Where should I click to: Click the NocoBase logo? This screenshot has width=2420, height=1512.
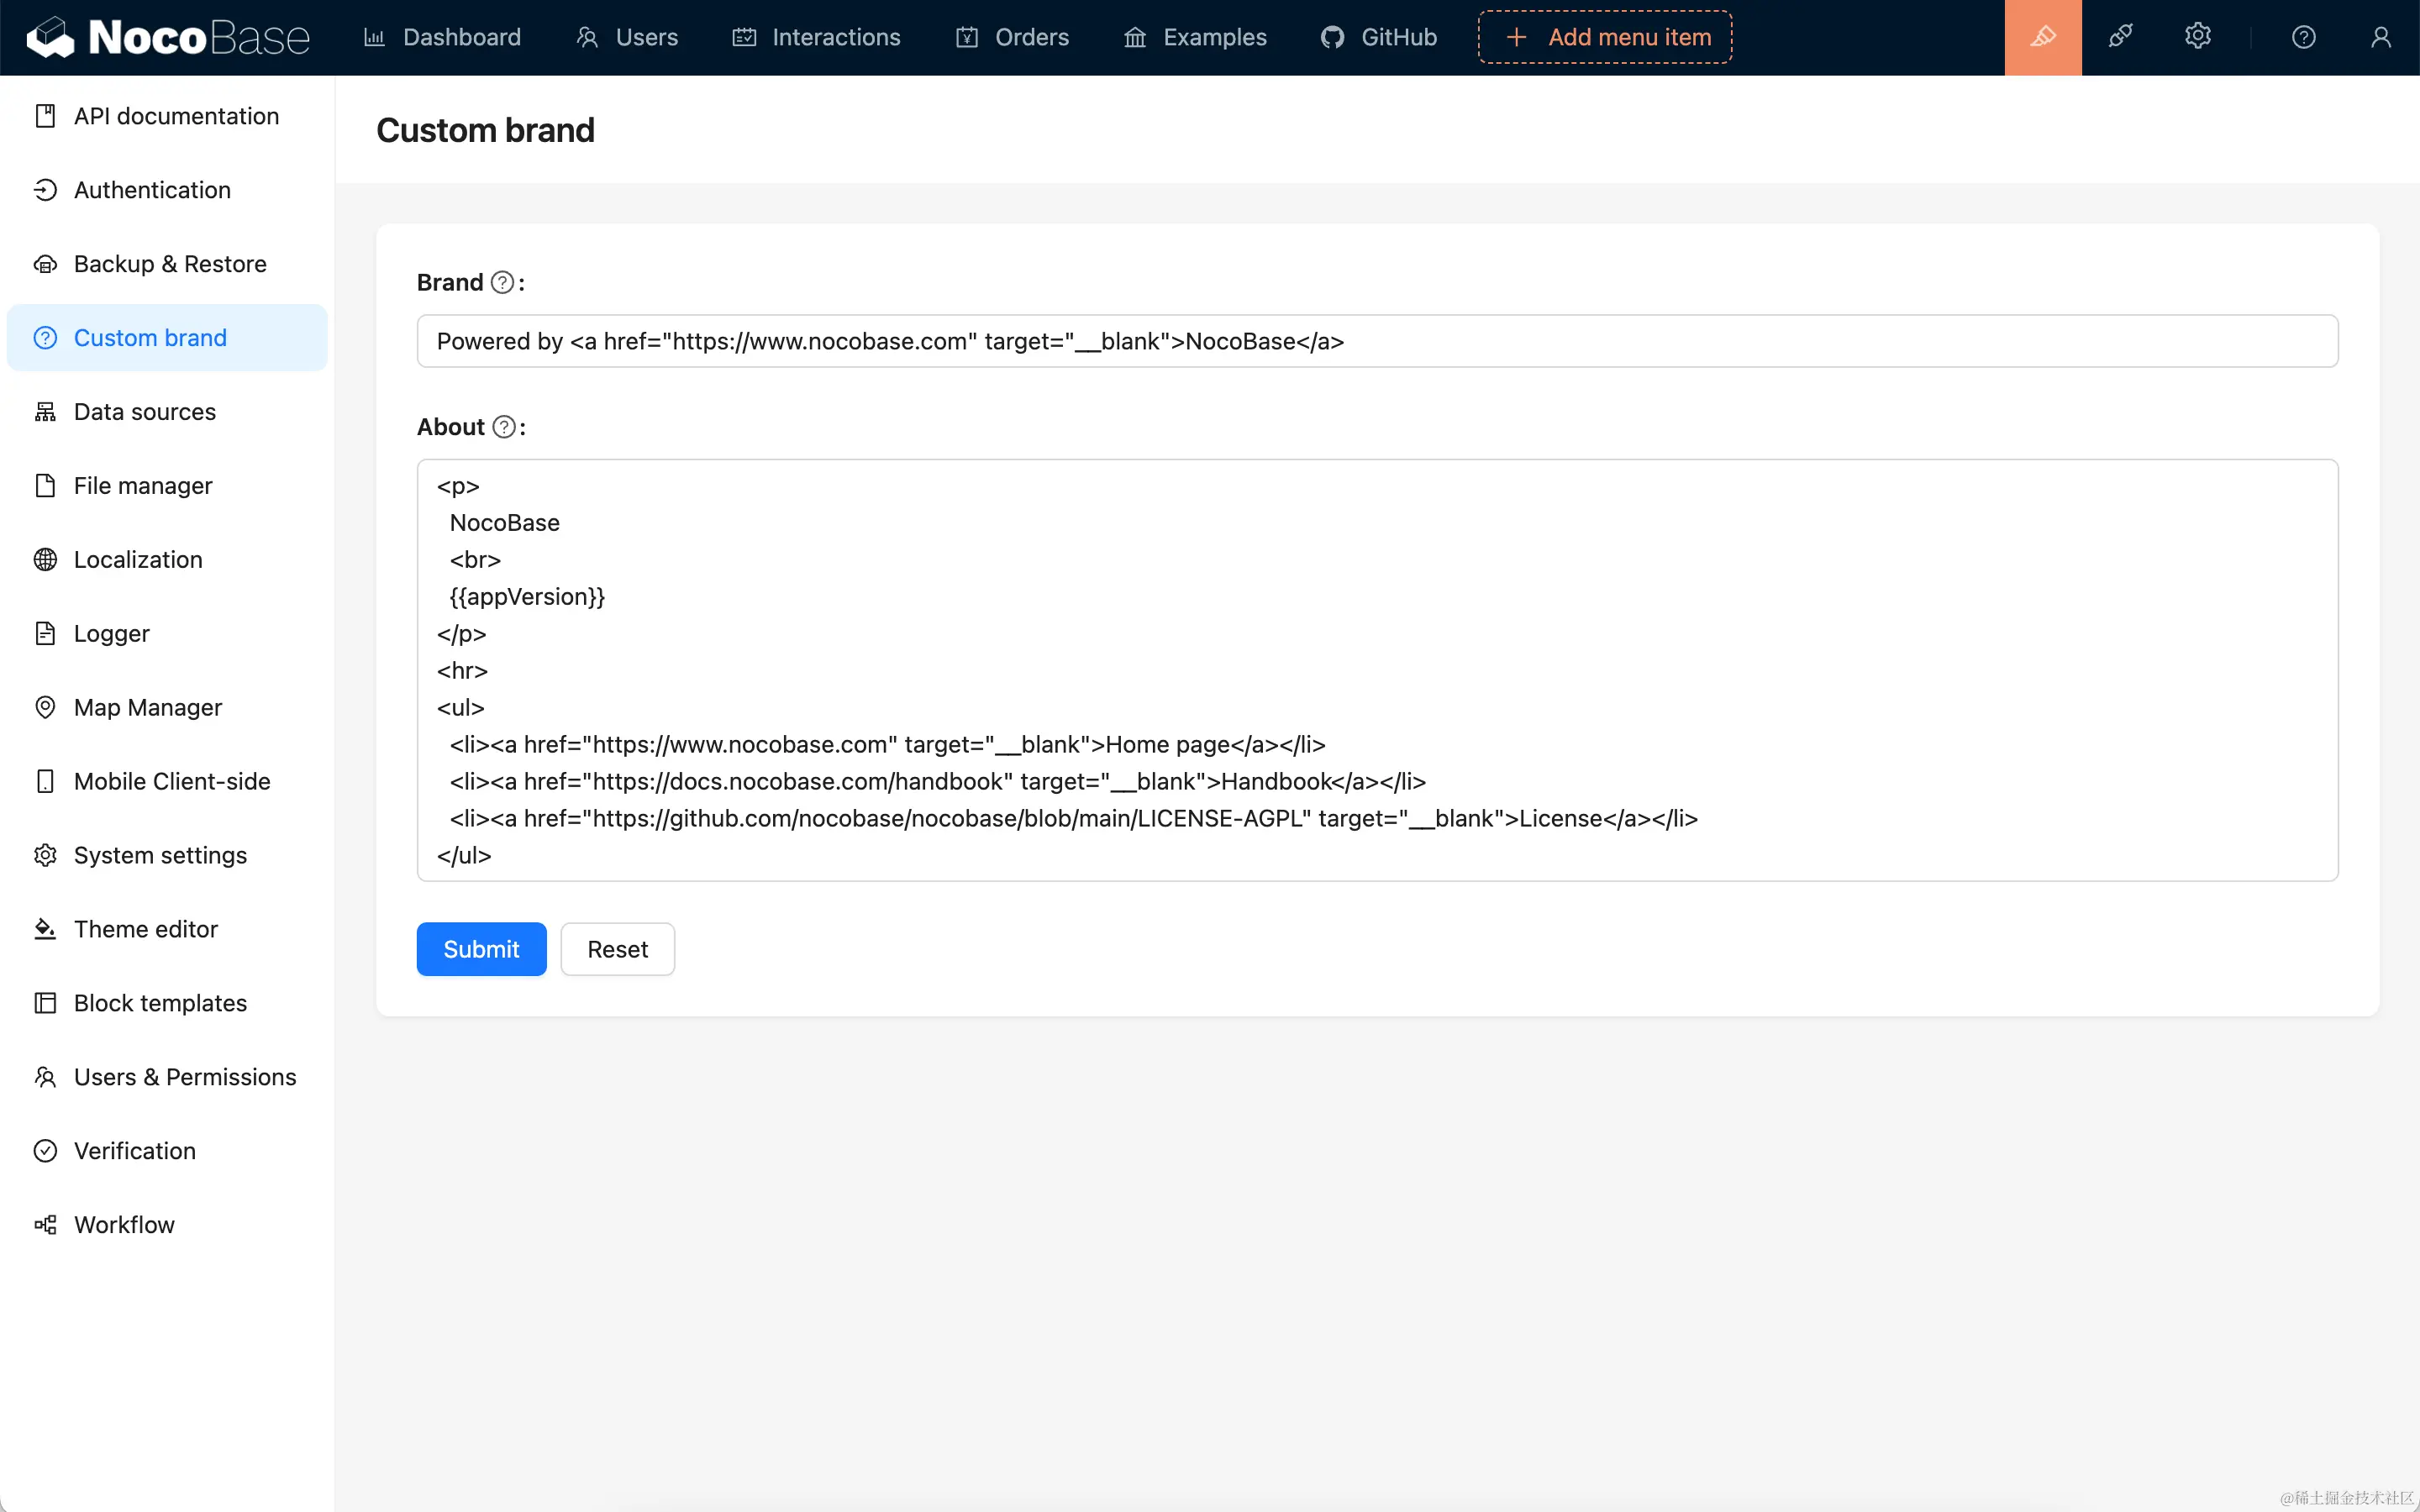coord(168,38)
